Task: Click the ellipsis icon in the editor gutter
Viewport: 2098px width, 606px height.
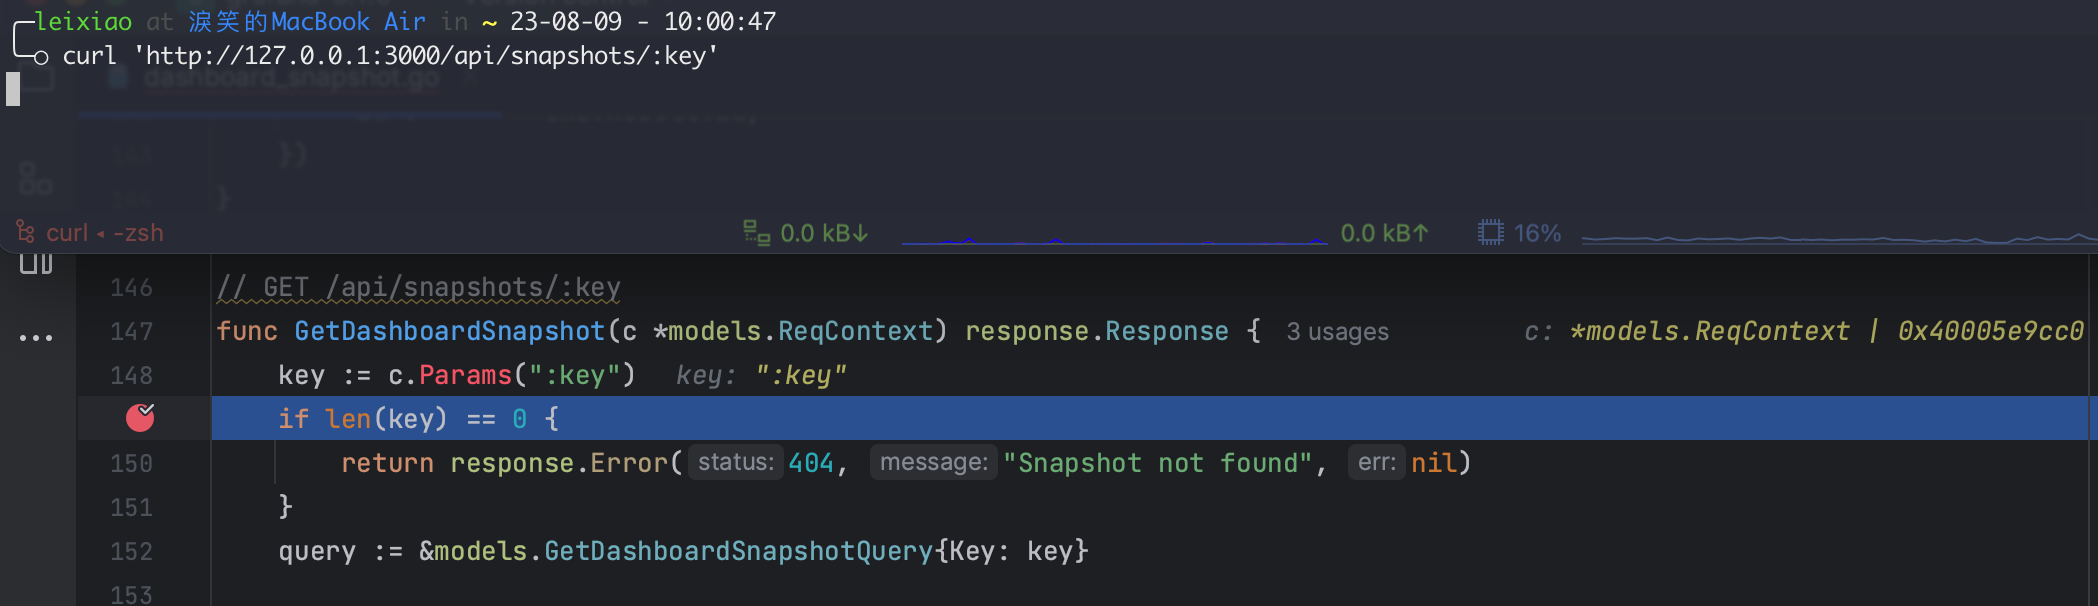Action: click(x=37, y=336)
